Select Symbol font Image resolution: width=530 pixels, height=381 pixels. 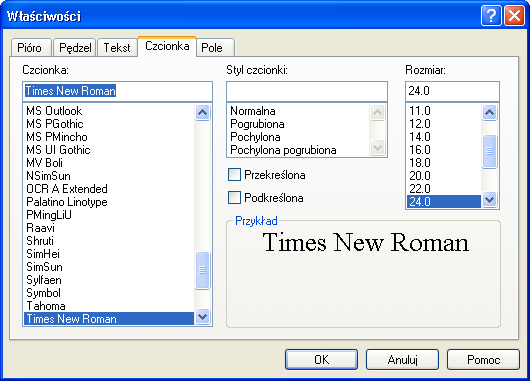[109, 293]
